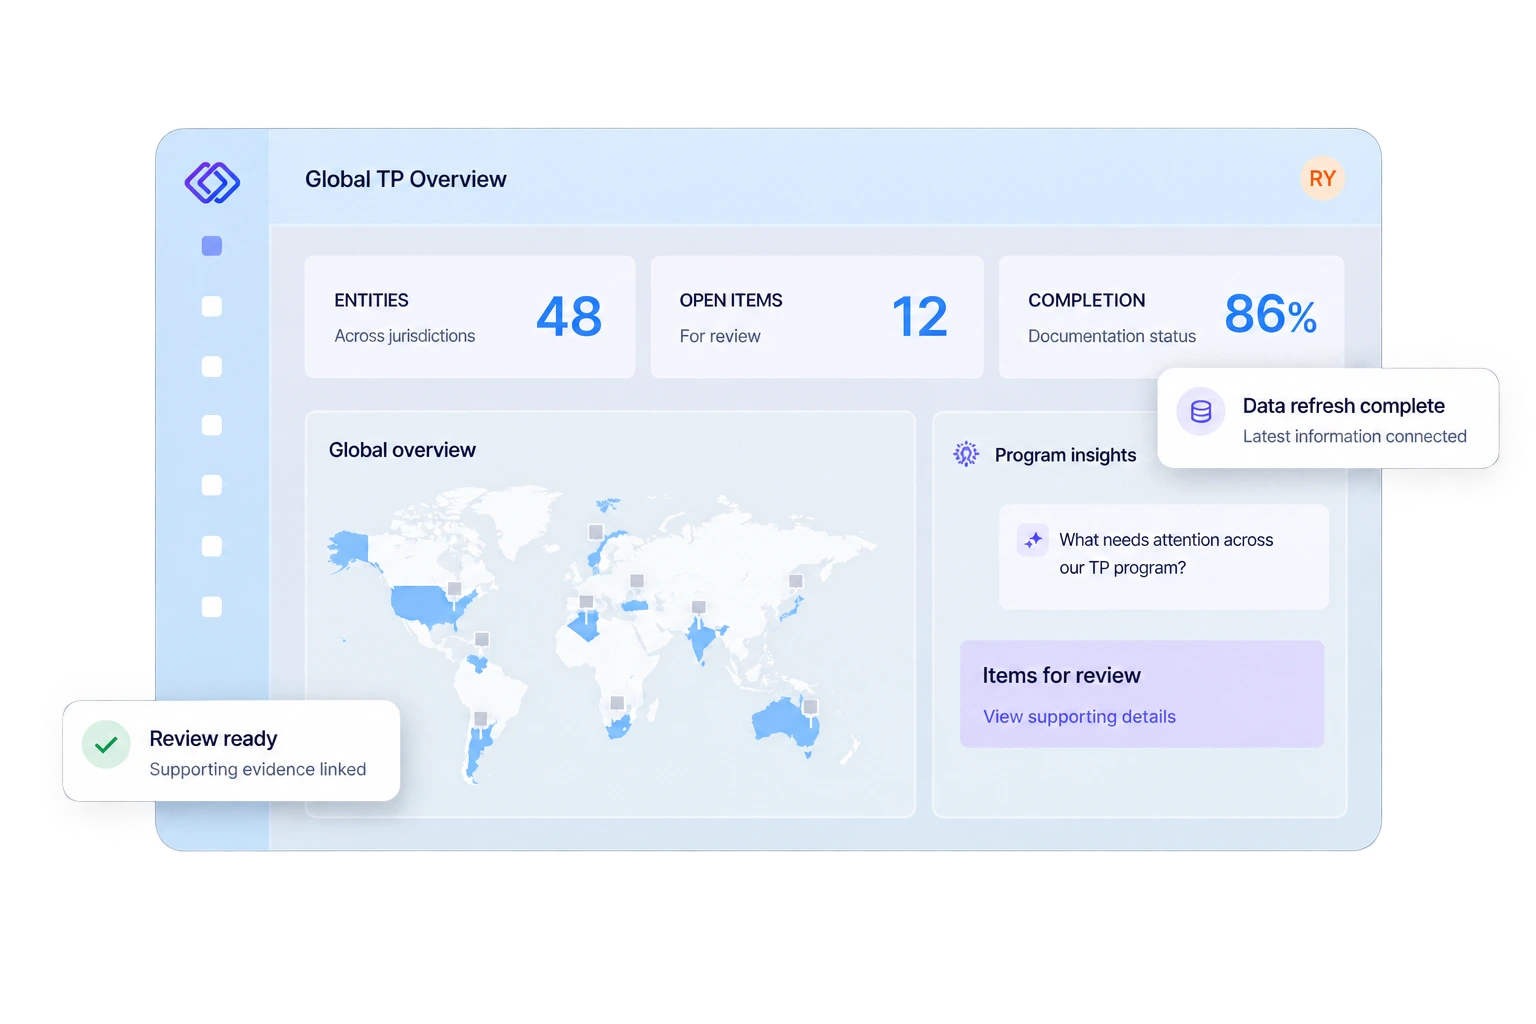Select the map marker over eastern Europe
The height and width of the screenshot is (1024, 1536).
click(637, 581)
